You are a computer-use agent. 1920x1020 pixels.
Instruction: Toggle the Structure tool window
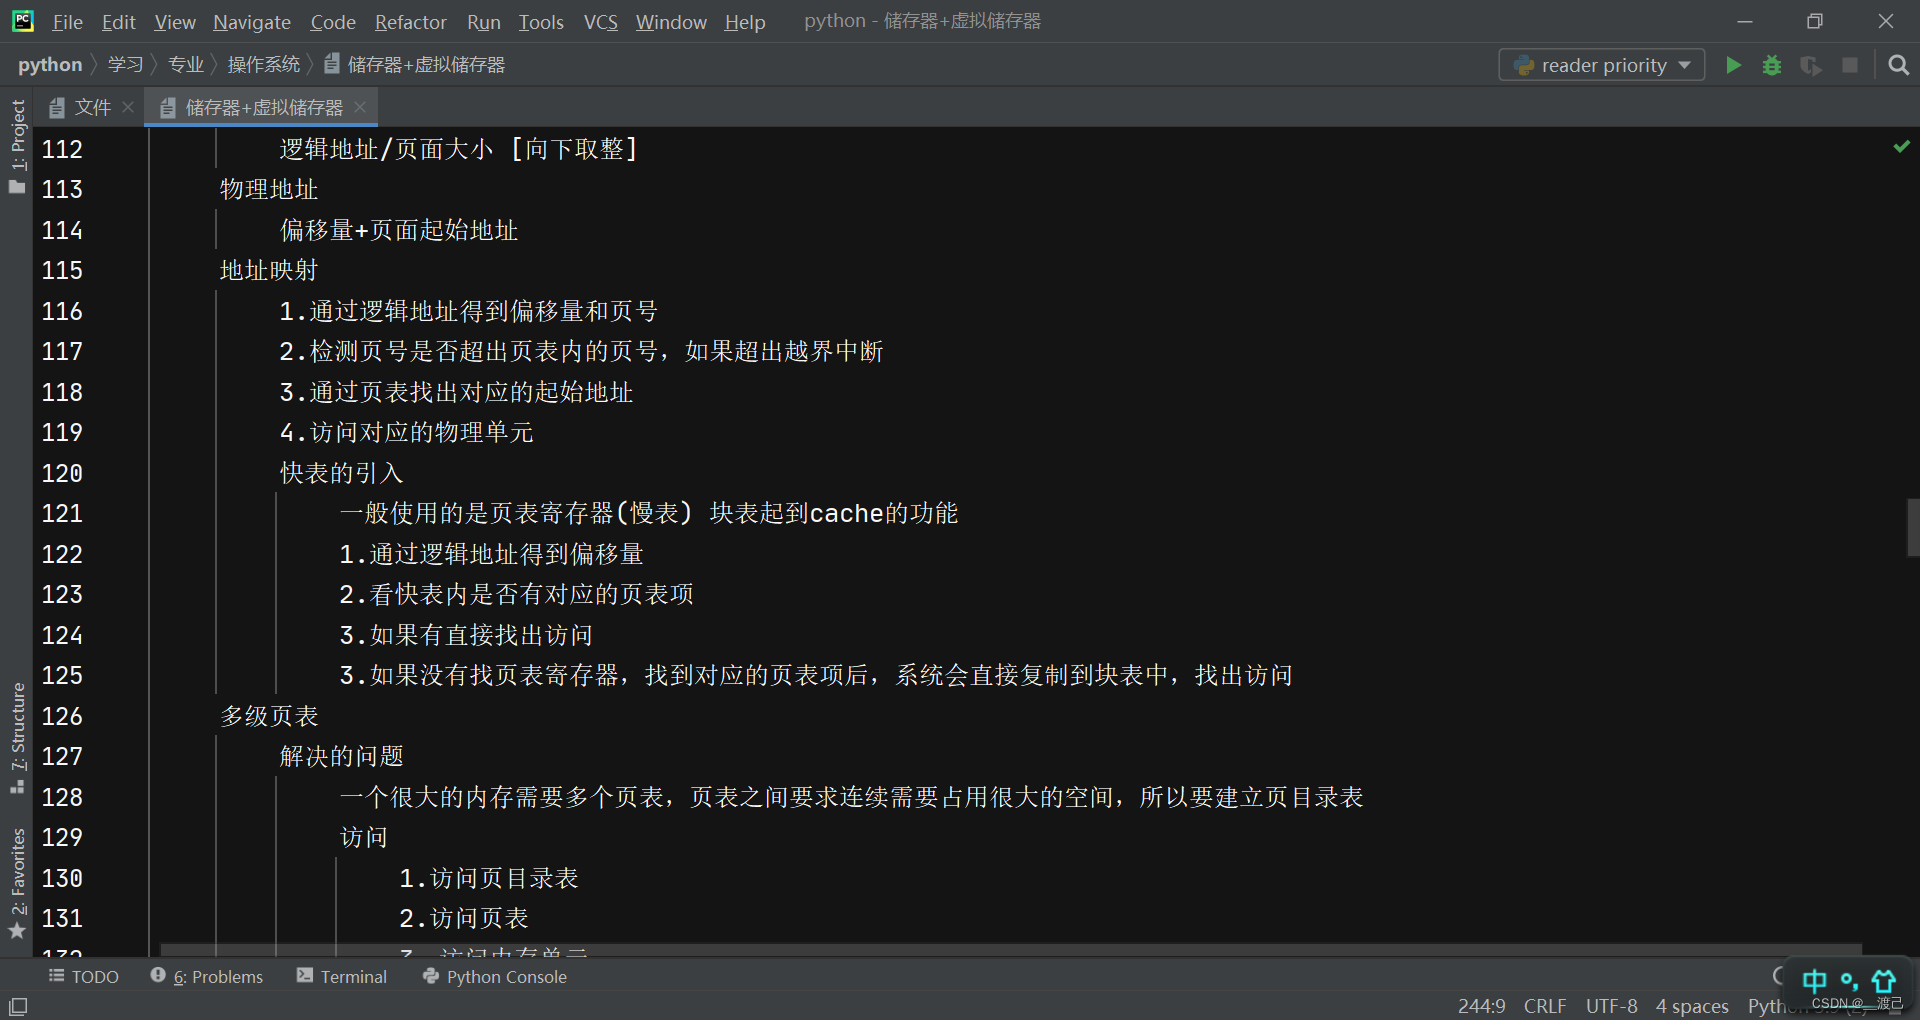(x=17, y=738)
